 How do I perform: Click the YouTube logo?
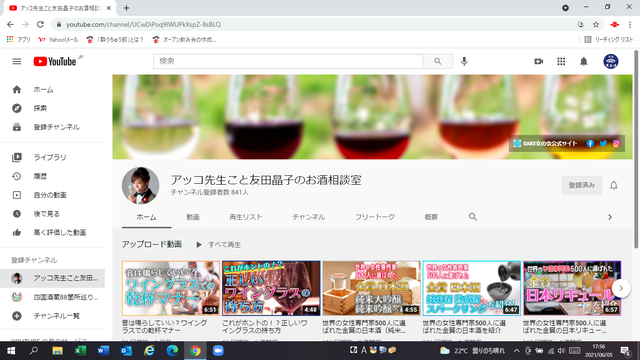point(55,62)
